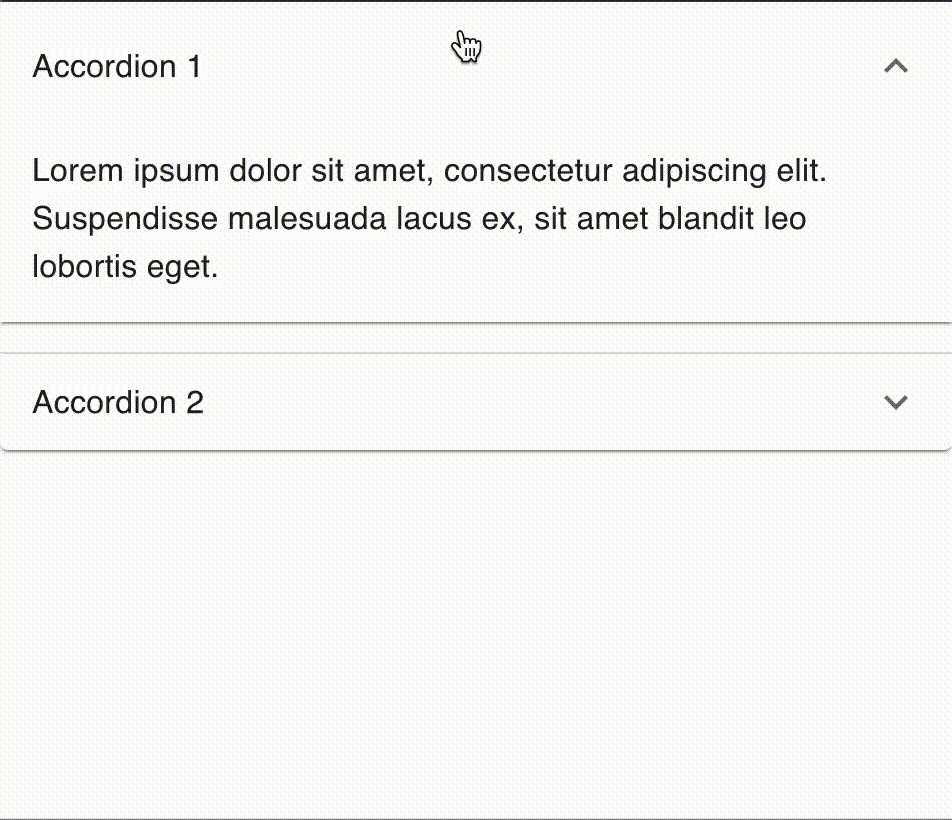
Task: Click the words "lobortis eget" on the last line
Action: point(125,267)
